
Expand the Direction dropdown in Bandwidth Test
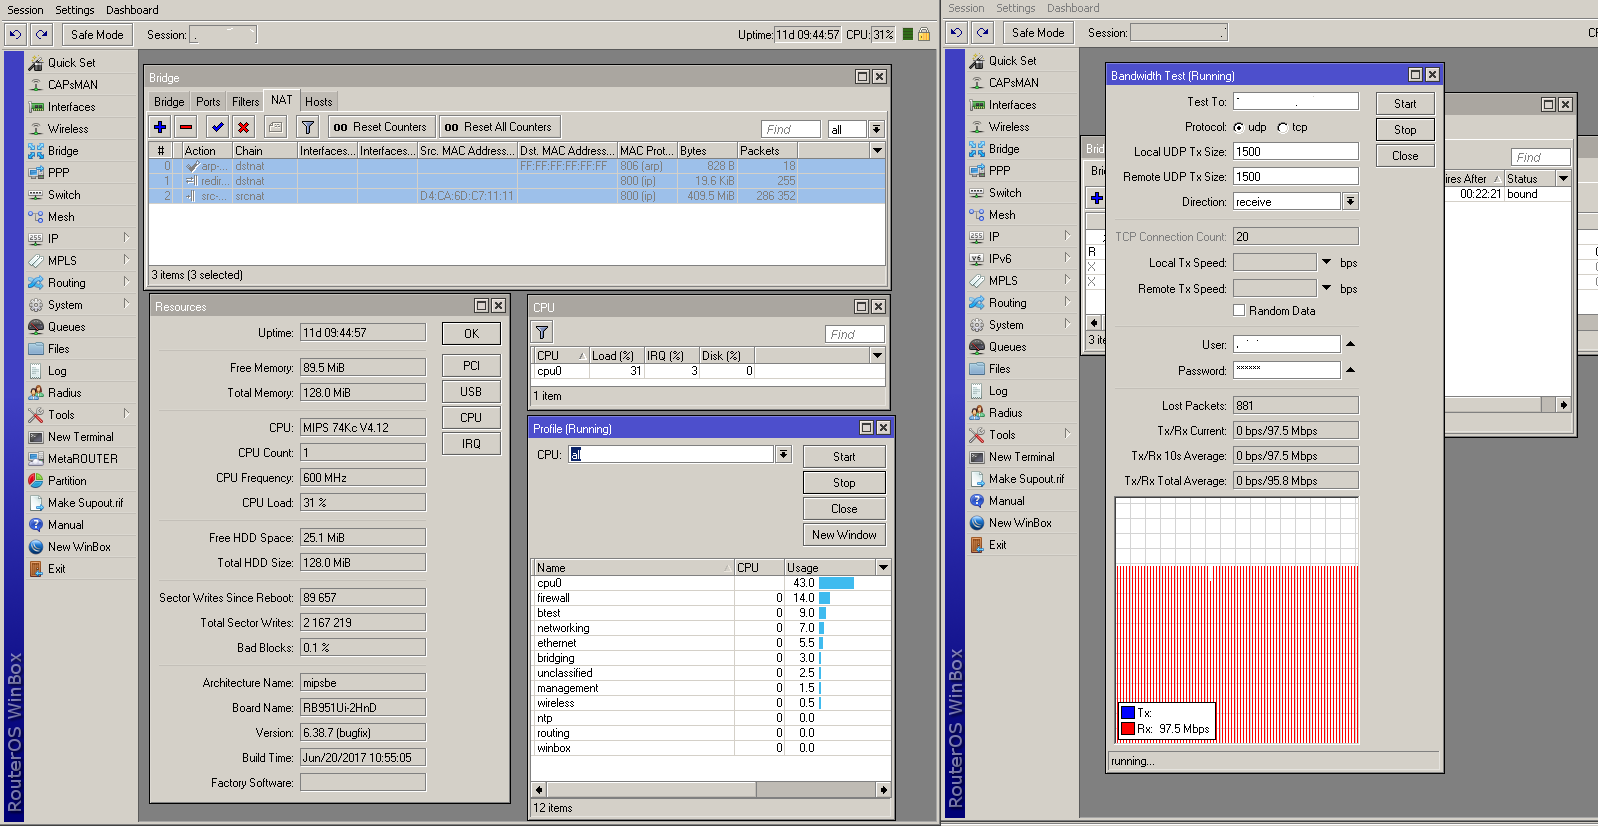(1350, 202)
